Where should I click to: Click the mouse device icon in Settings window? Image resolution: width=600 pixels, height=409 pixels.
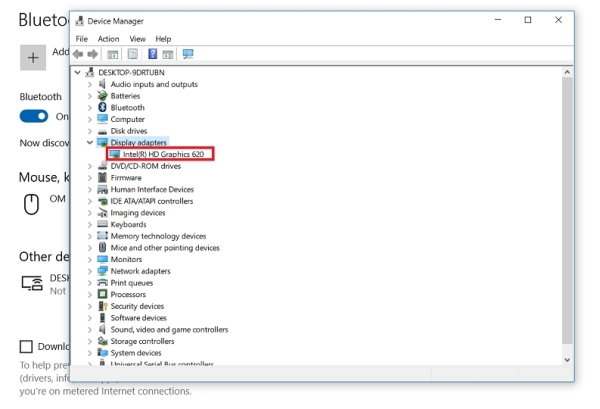click(x=31, y=204)
